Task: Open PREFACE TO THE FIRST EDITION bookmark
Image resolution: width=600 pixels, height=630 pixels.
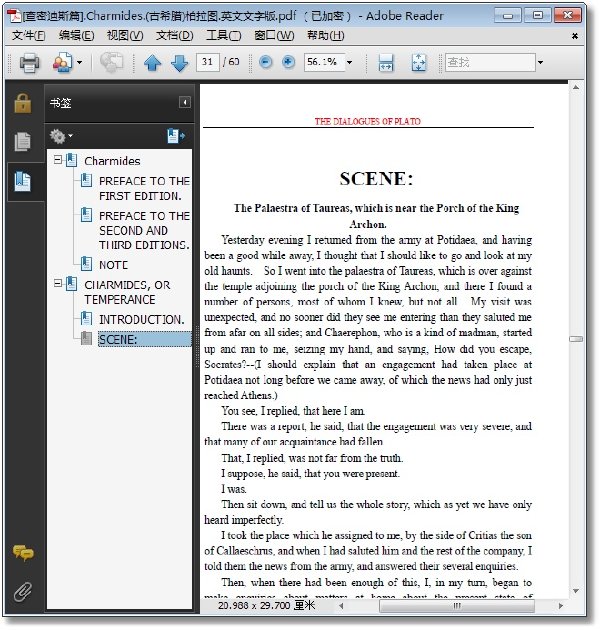Action: 144,188
